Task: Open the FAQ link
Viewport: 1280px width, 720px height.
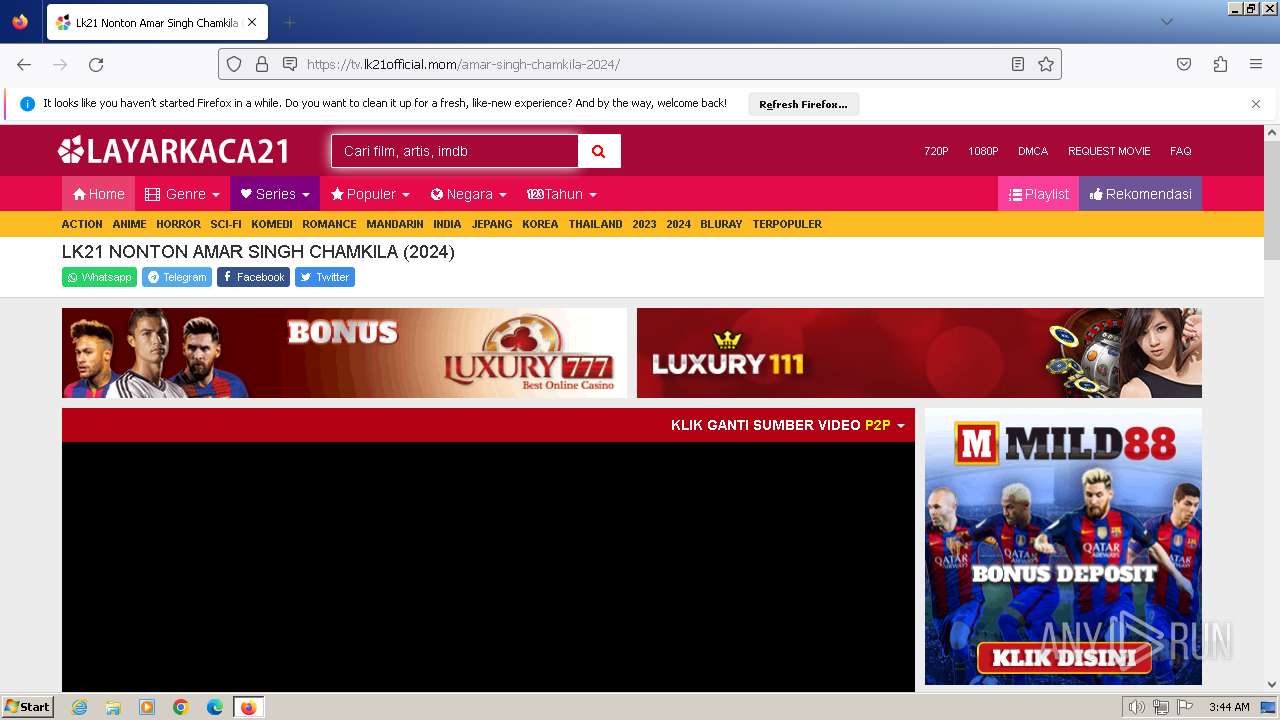Action: point(1181,151)
